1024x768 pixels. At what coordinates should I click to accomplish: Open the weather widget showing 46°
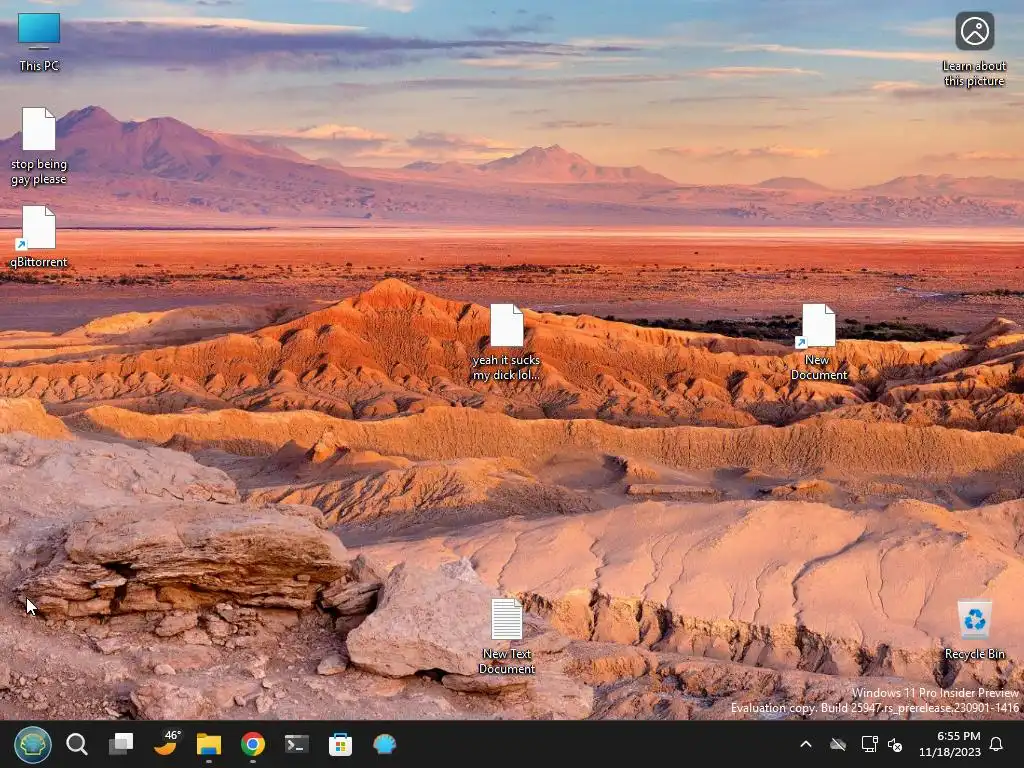pos(165,744)
